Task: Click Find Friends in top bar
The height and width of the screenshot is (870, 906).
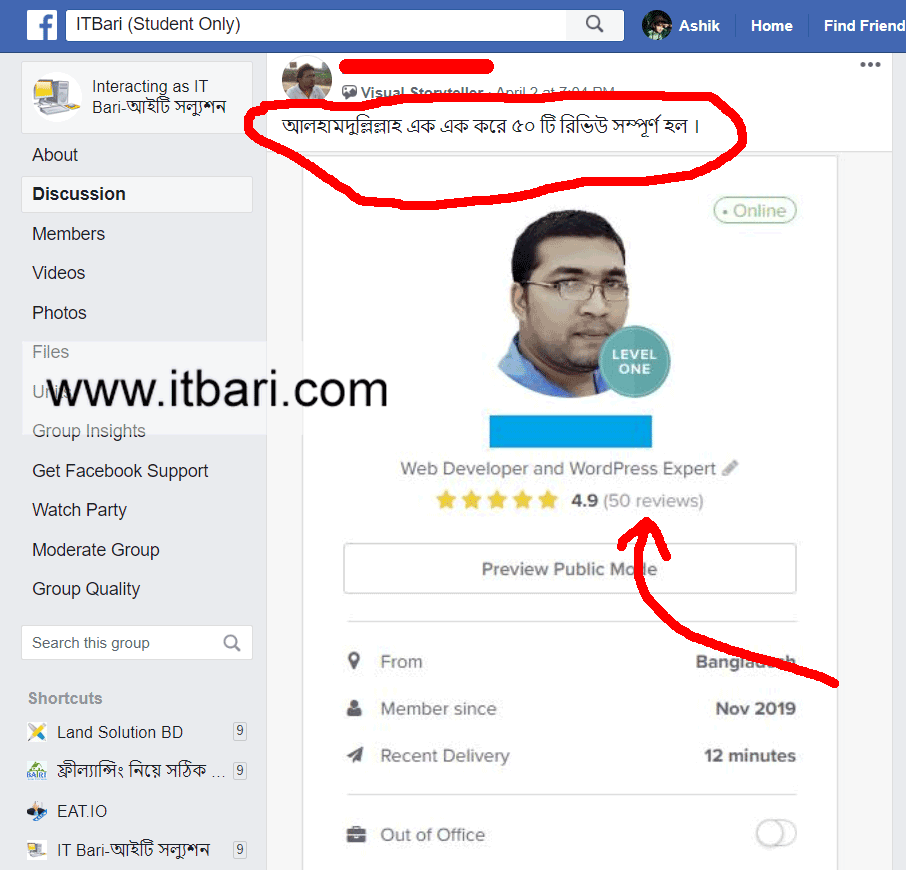Action: coord(864,26)
